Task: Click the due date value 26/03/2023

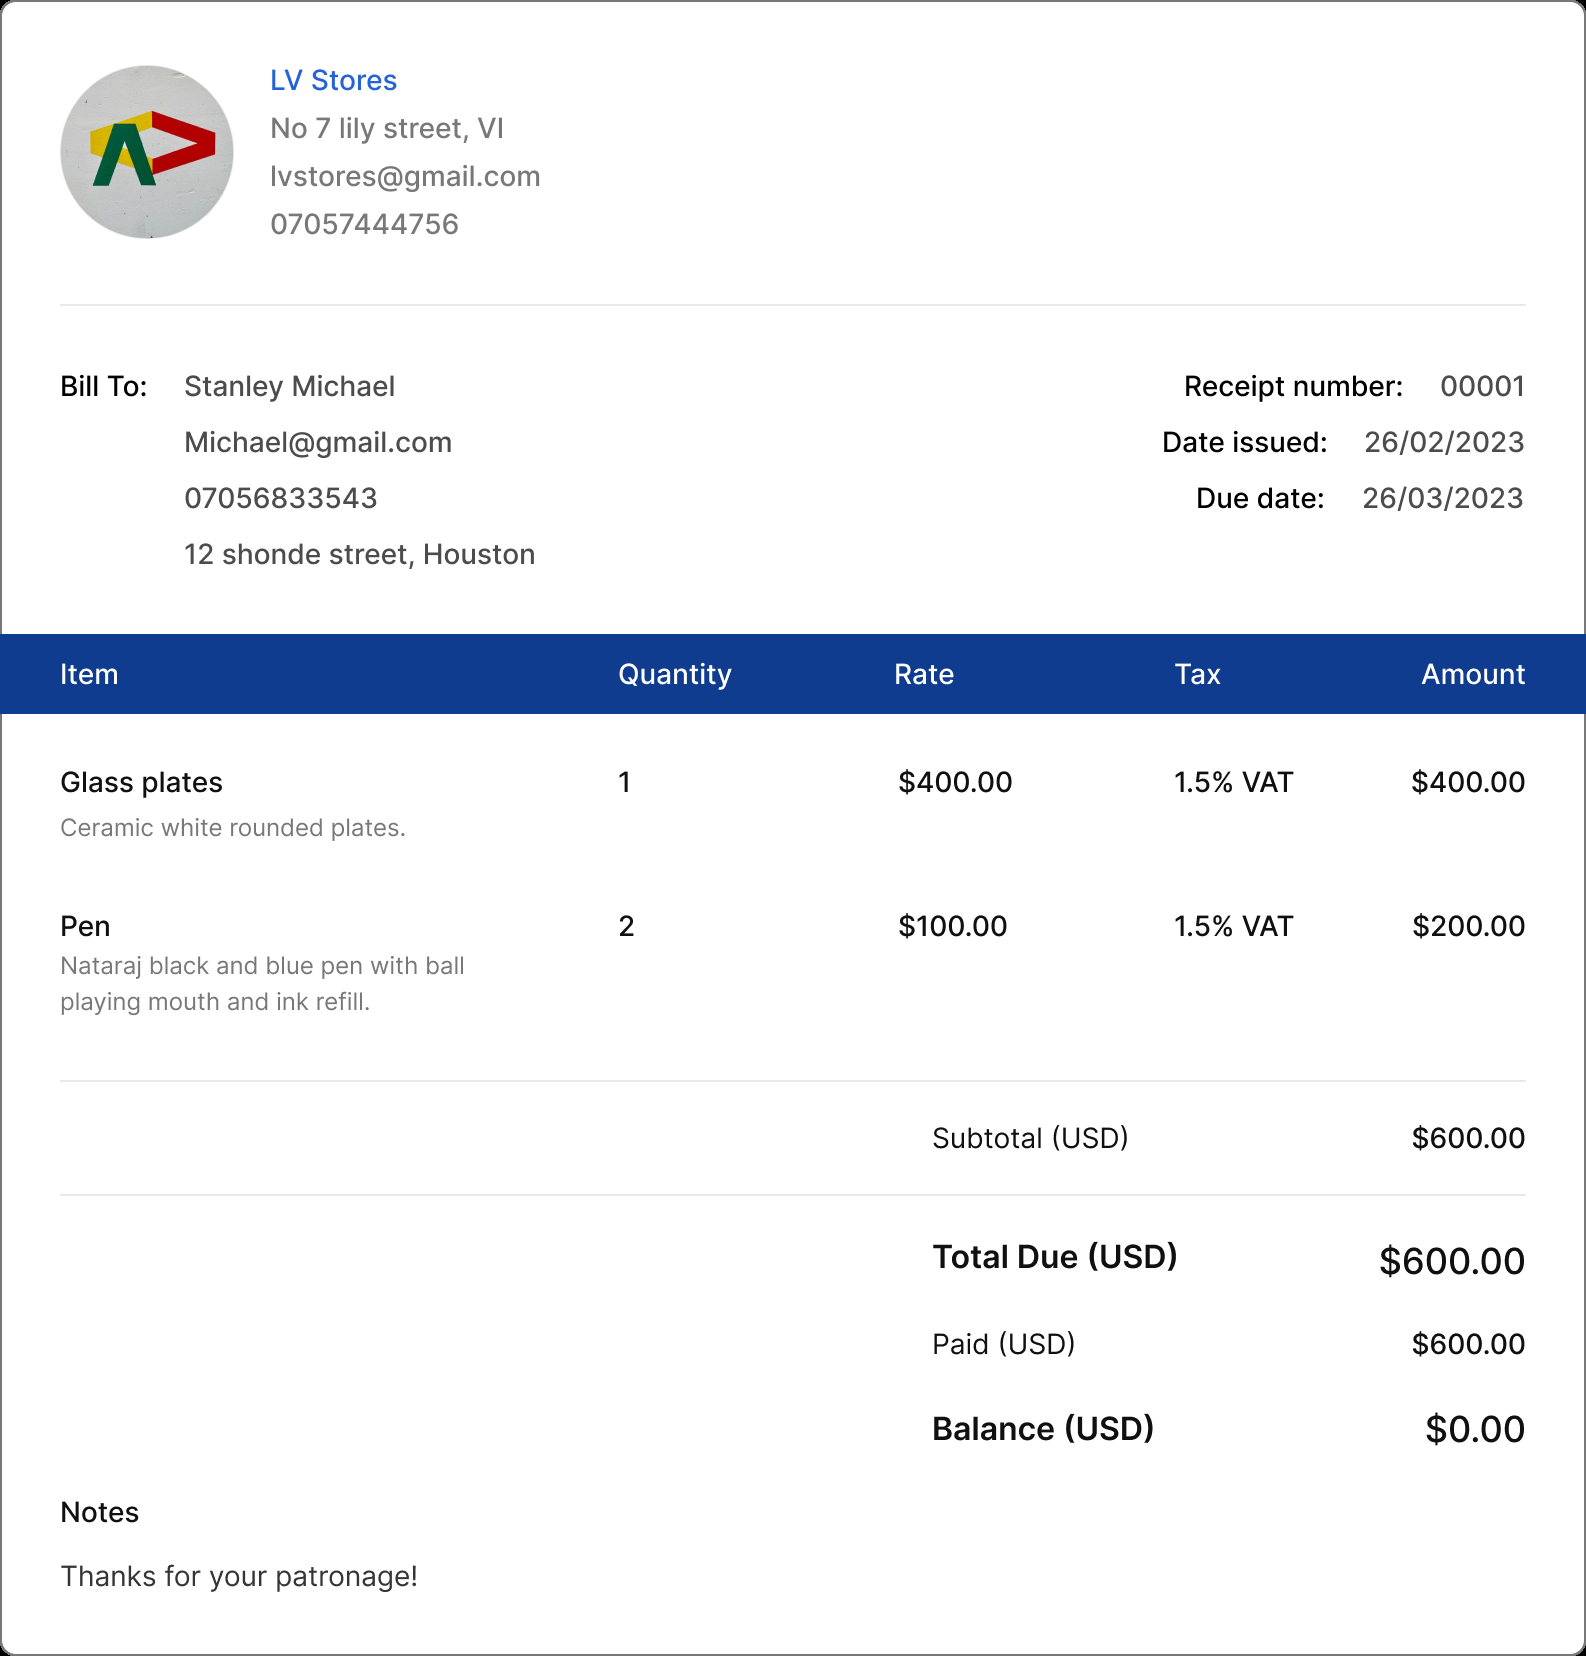Action: (x=1442, y=498)
